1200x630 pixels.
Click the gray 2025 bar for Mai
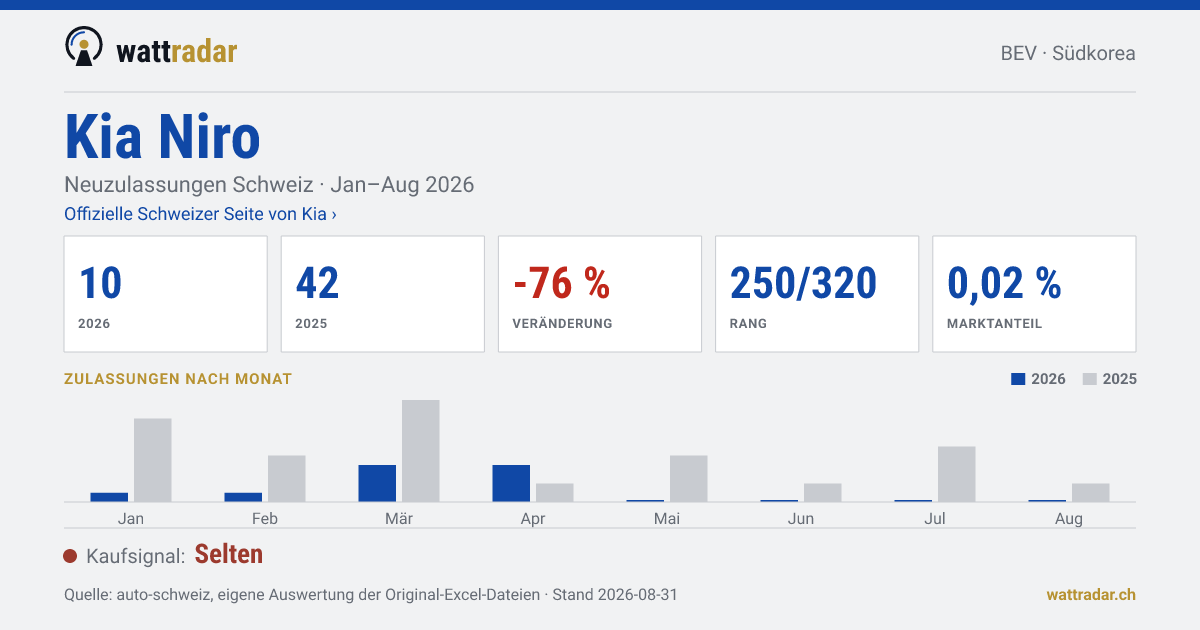(689, 478)
